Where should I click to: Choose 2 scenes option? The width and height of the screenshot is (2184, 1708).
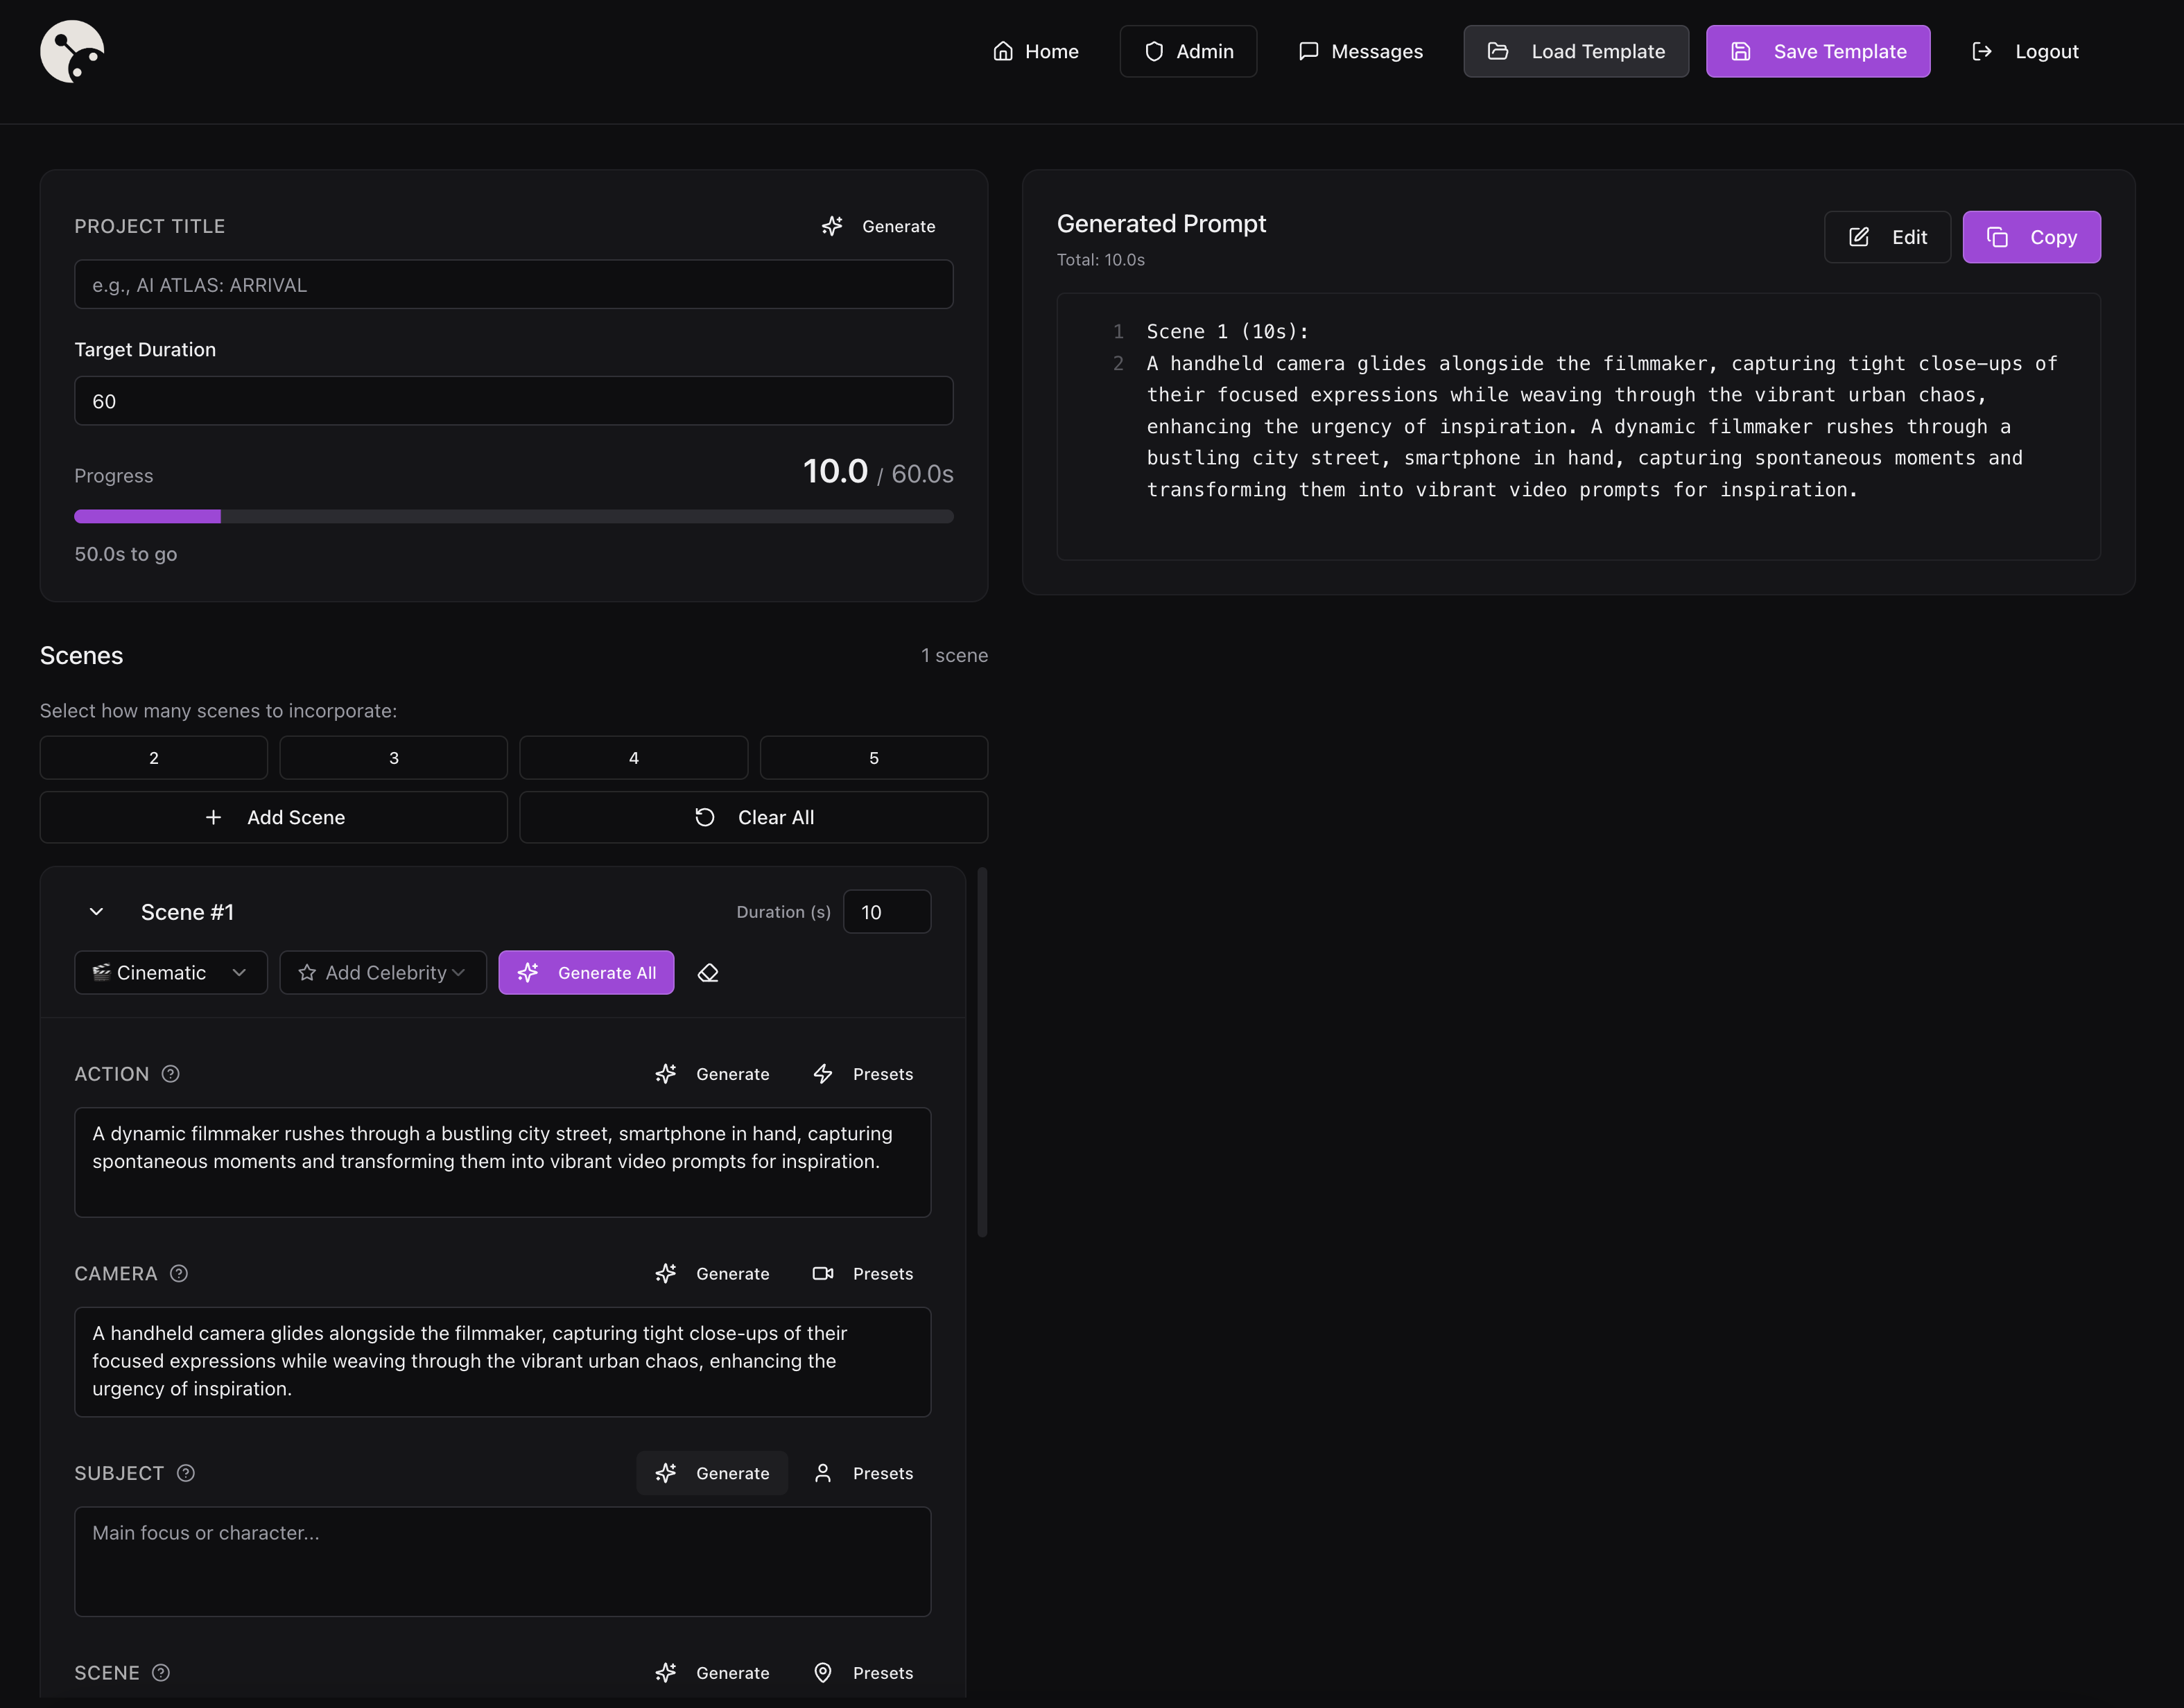click(153, 758)
